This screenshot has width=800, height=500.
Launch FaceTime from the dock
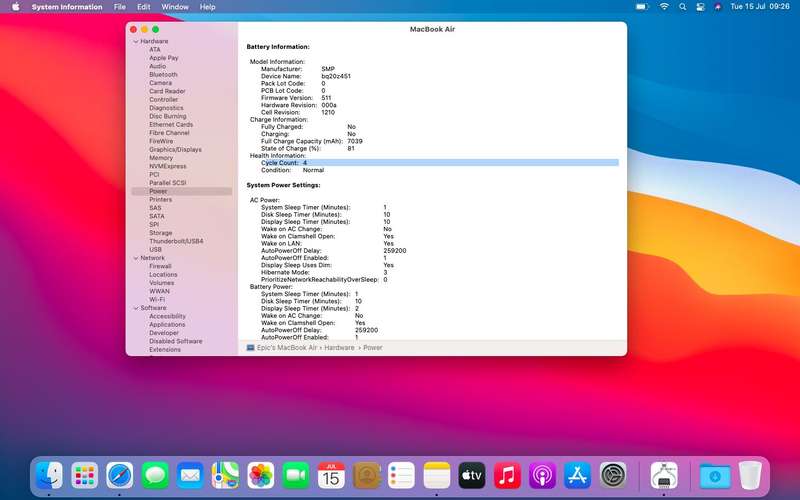coord(296,476)
